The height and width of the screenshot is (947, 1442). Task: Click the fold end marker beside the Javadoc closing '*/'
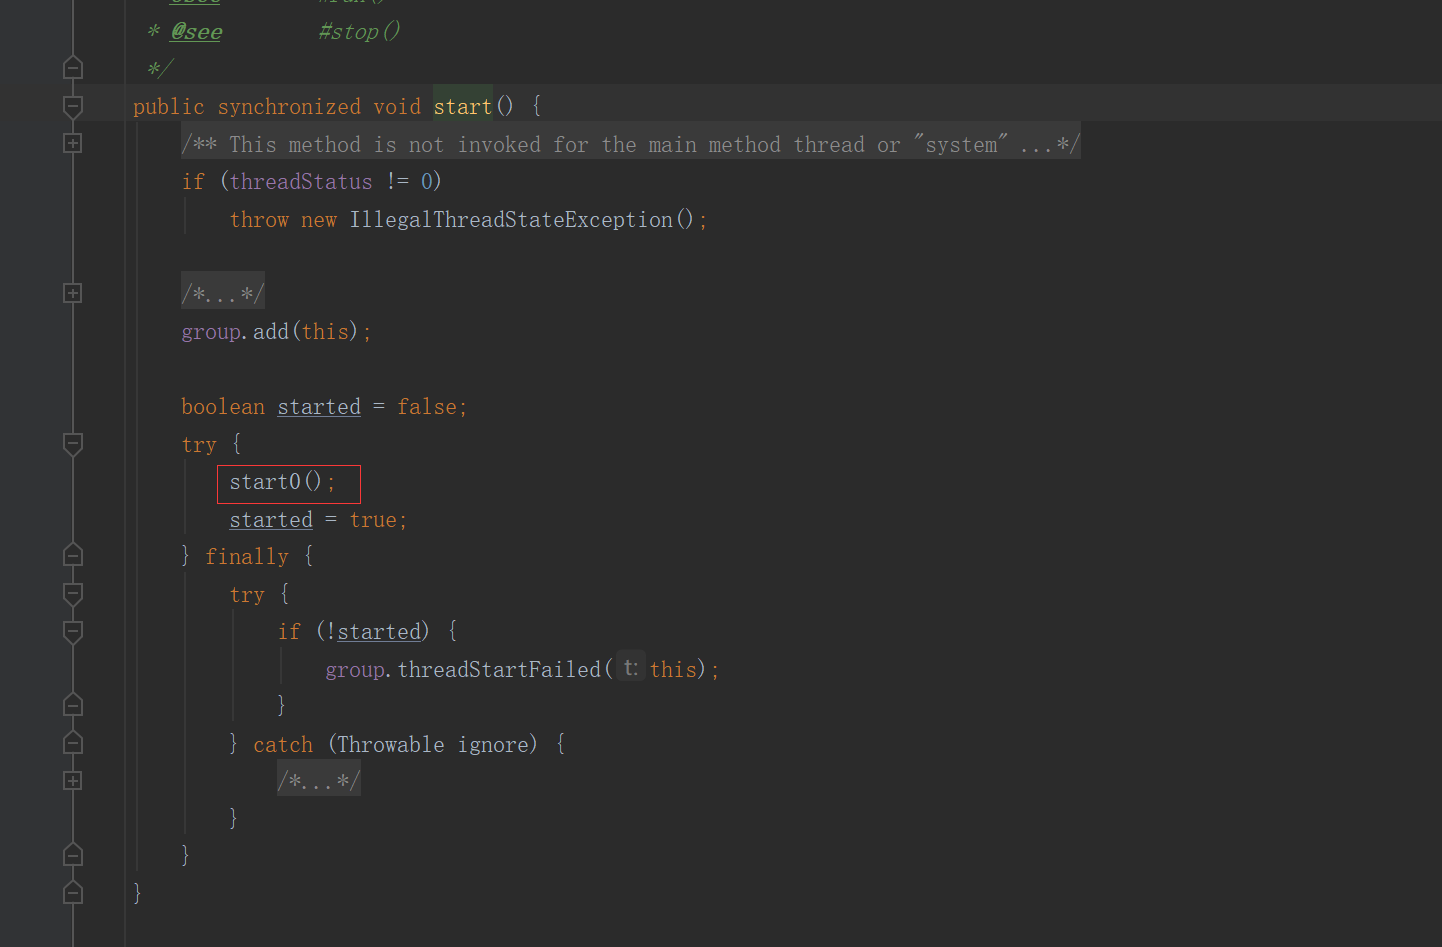(73, 68)
